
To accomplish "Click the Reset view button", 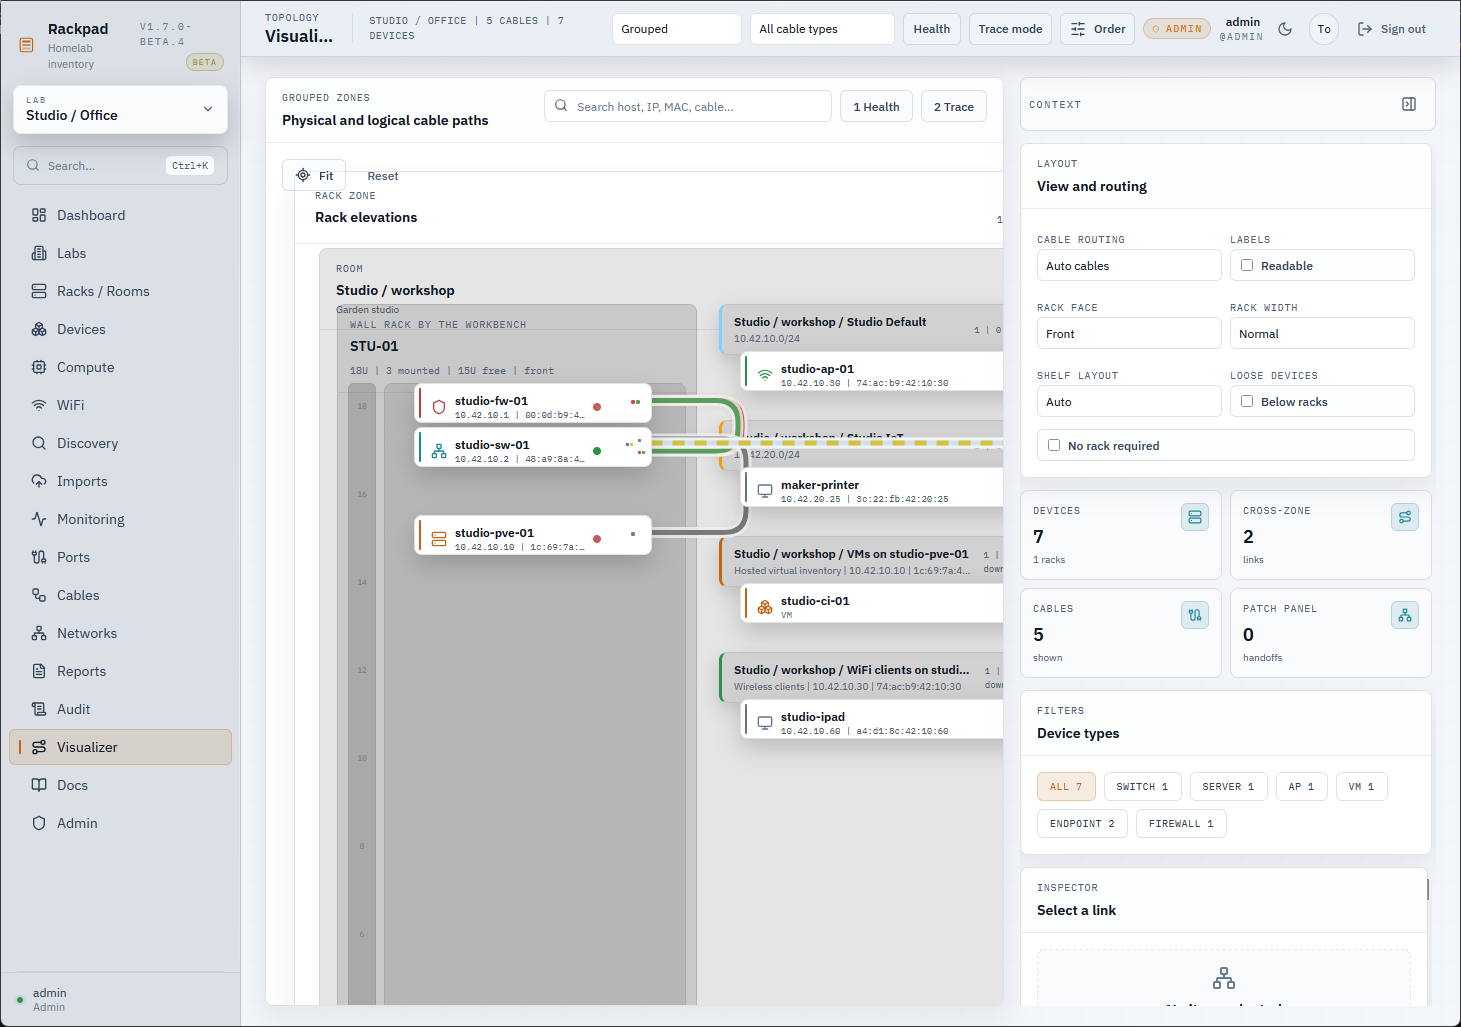I will (383, 176).
